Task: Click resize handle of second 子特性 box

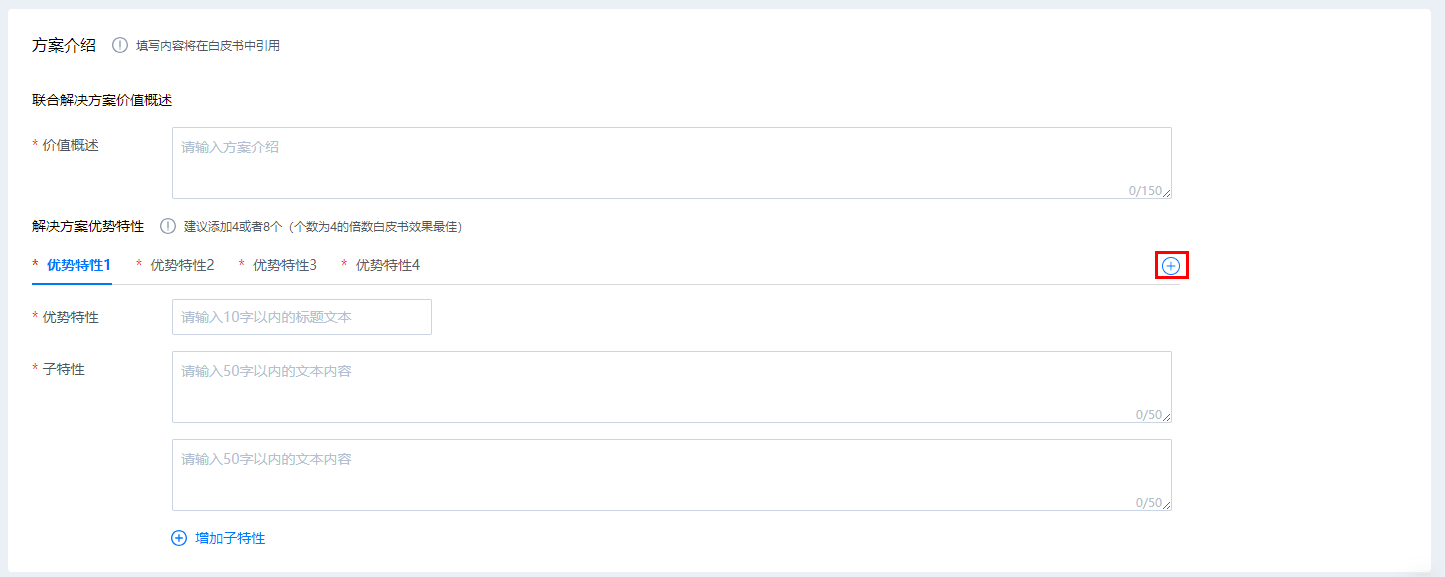Action: tap(1166, 506)
